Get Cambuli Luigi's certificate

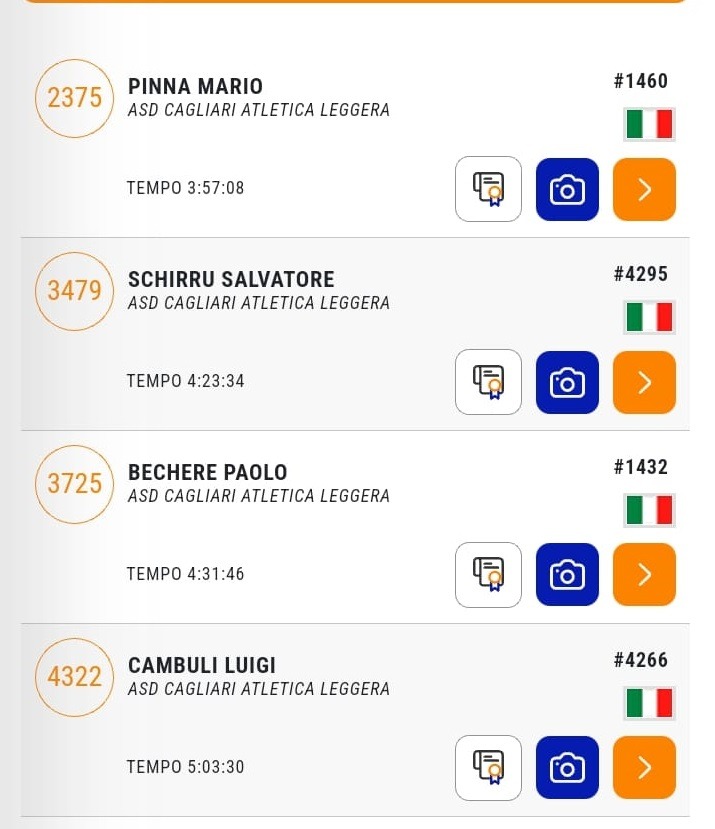click(488, 768)
